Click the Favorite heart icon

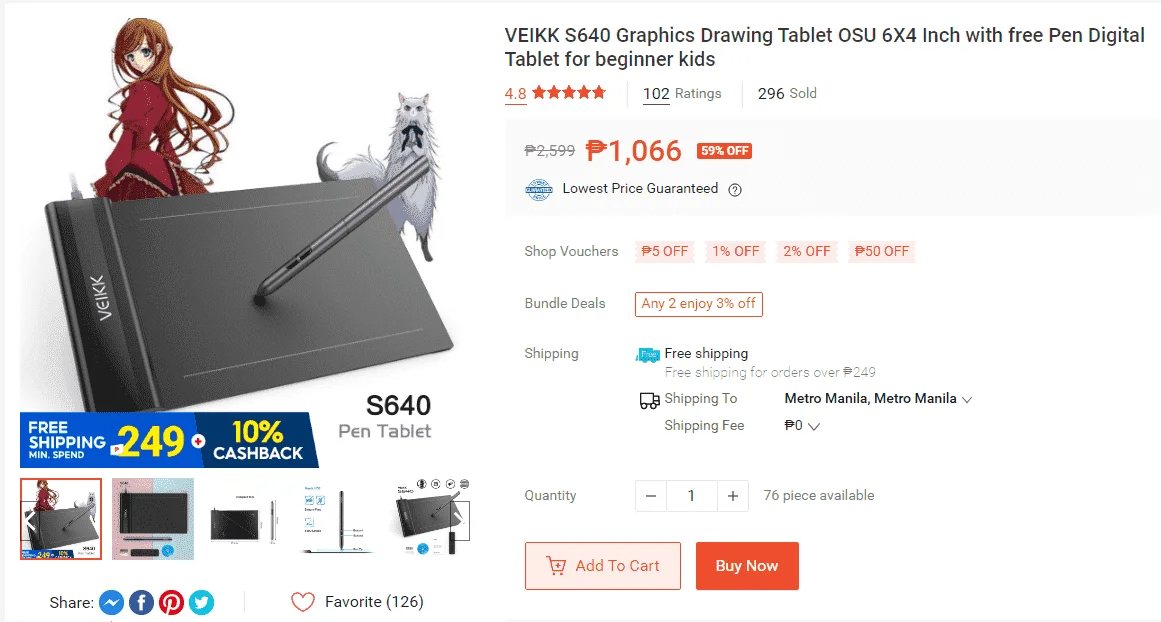click(302, 602)
